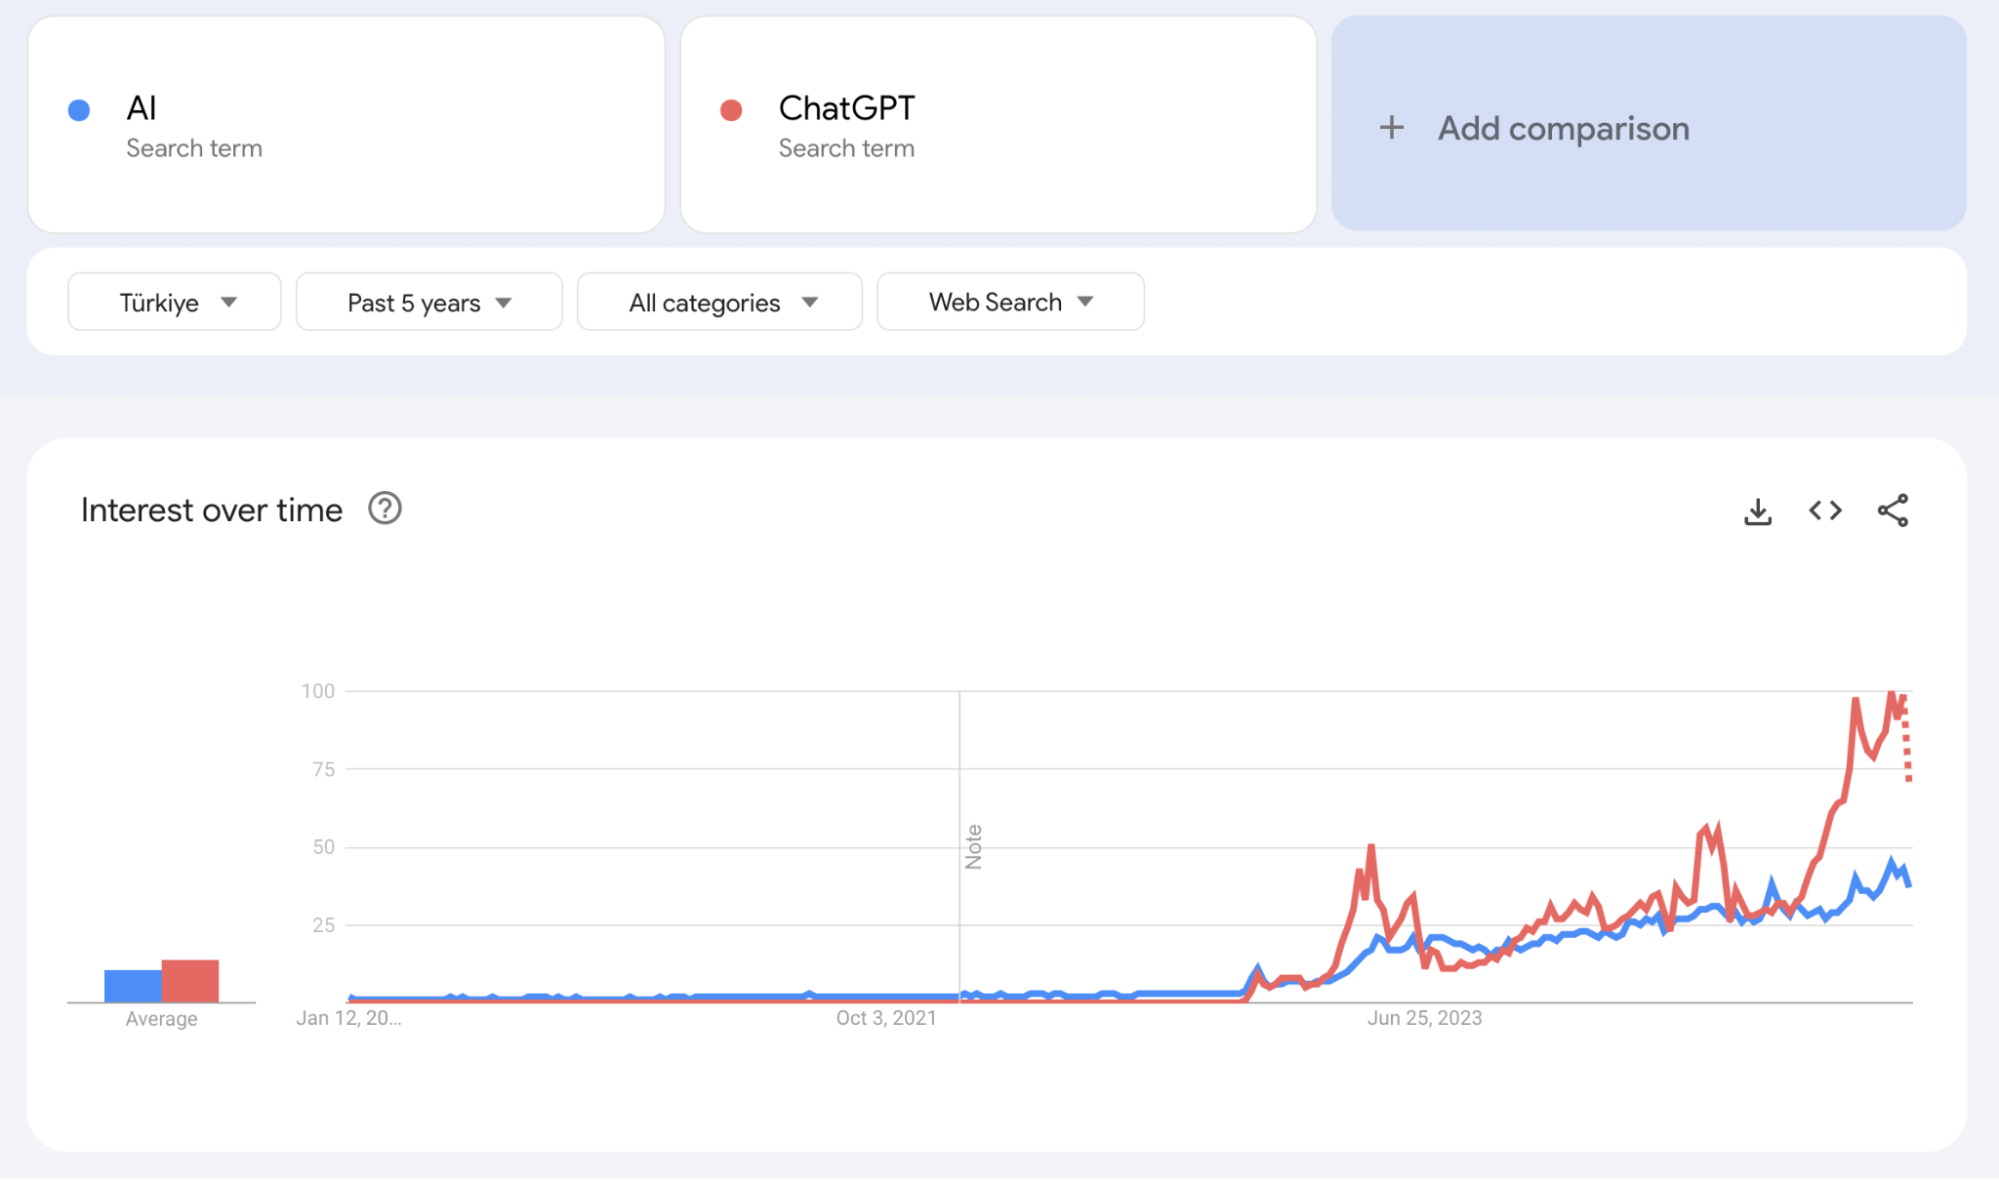Click the Interest over time heading
This screenshot has height=1180, width=1999.
coord(211,510)
